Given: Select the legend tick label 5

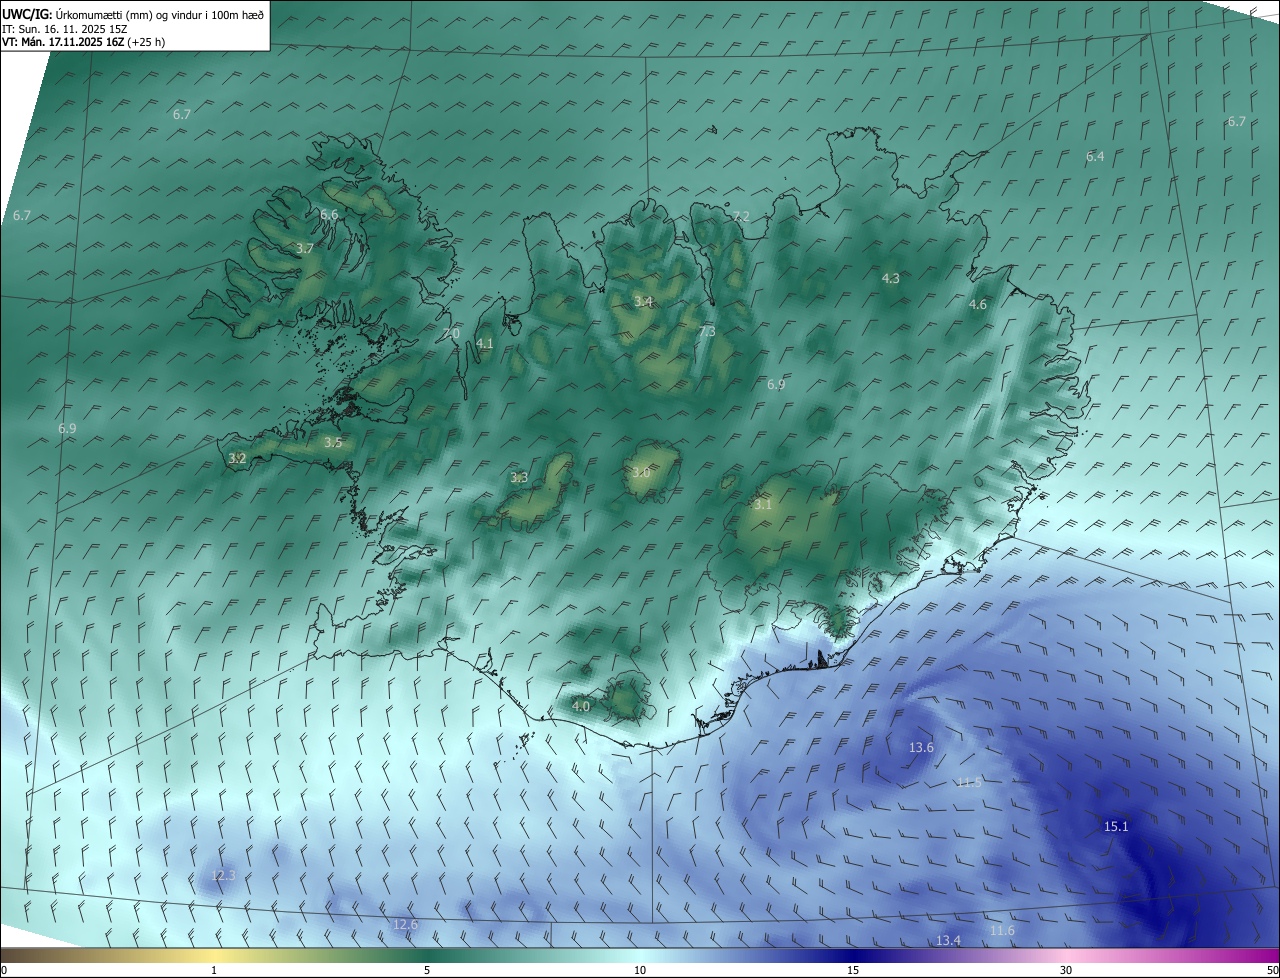Looking at the screenshot, I should pyautogui.click(x=427, y=970).
